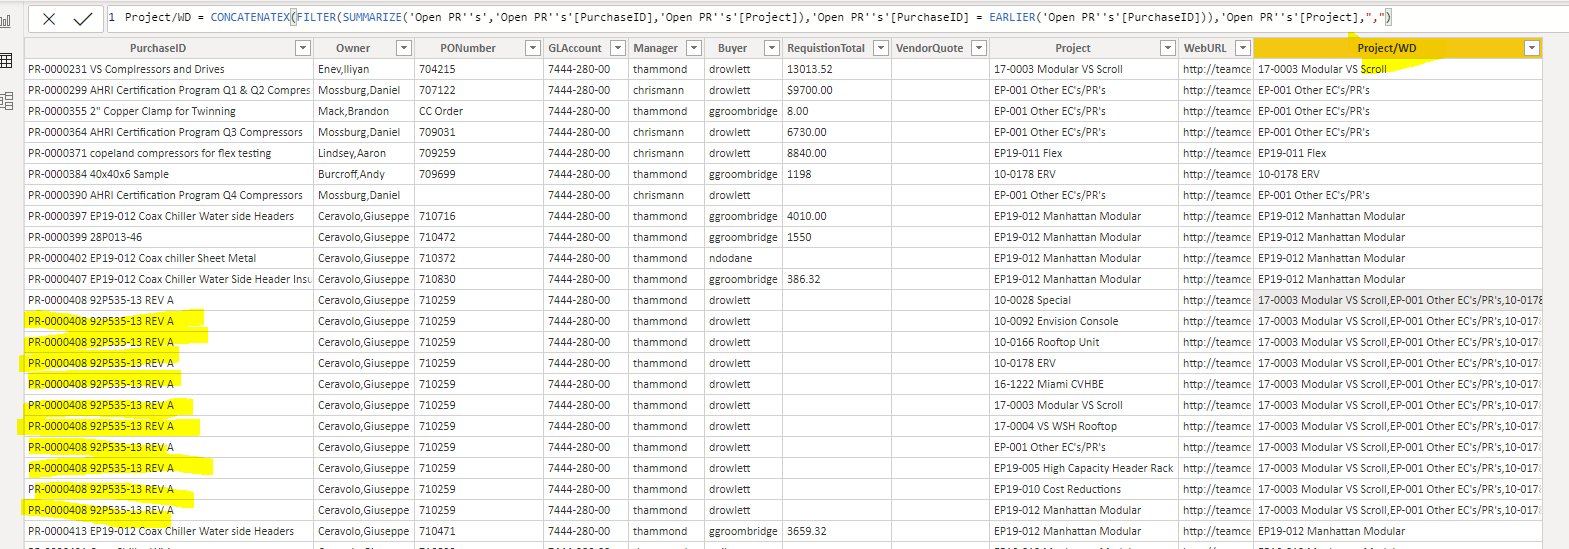This screenshot has height=549, width=1569.
Task: Select cell PR-0000413 EP19-012 Coax Chiller Water side Headers
Action: [168, 531]
